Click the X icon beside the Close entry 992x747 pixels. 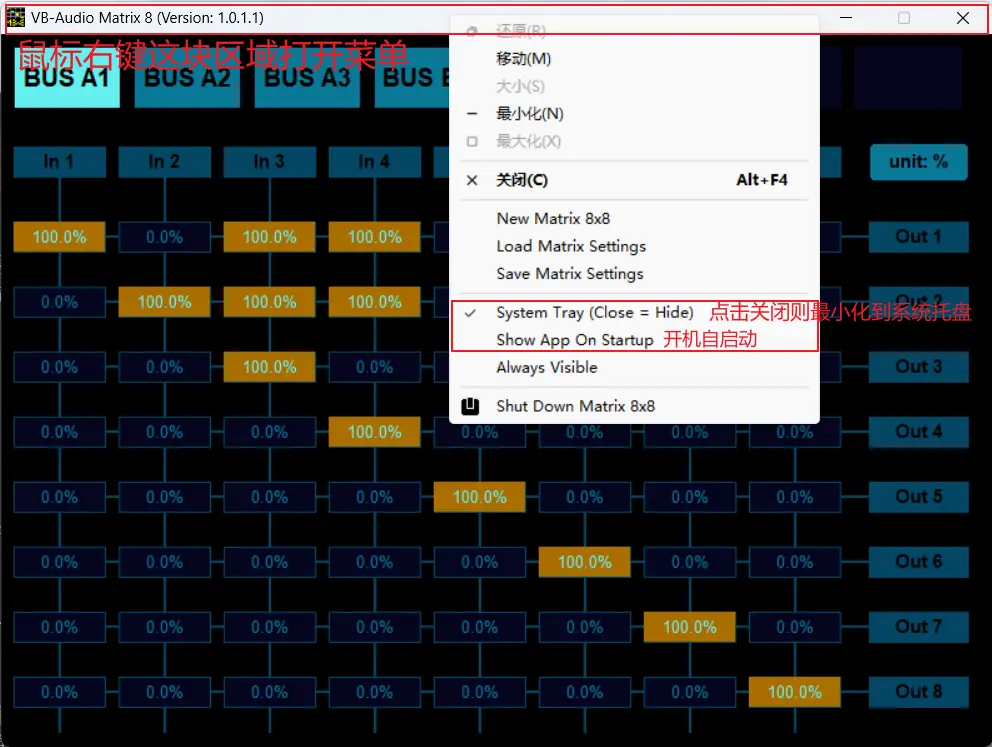(x=472, y=181)
